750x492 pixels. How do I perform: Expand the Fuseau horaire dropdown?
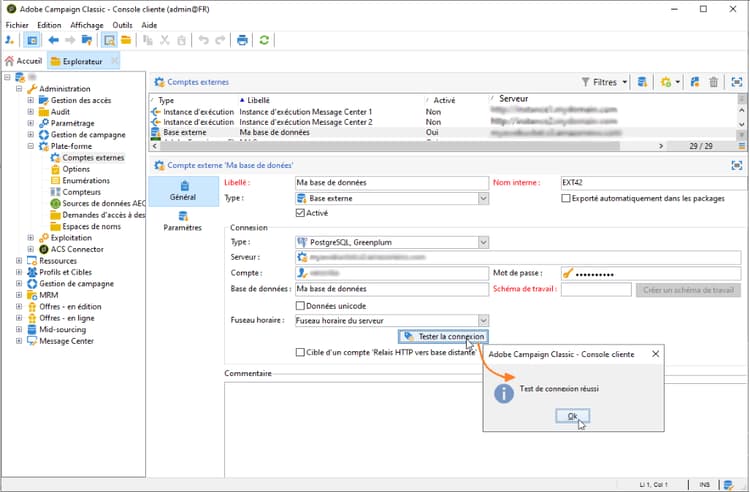pos(483,321)
